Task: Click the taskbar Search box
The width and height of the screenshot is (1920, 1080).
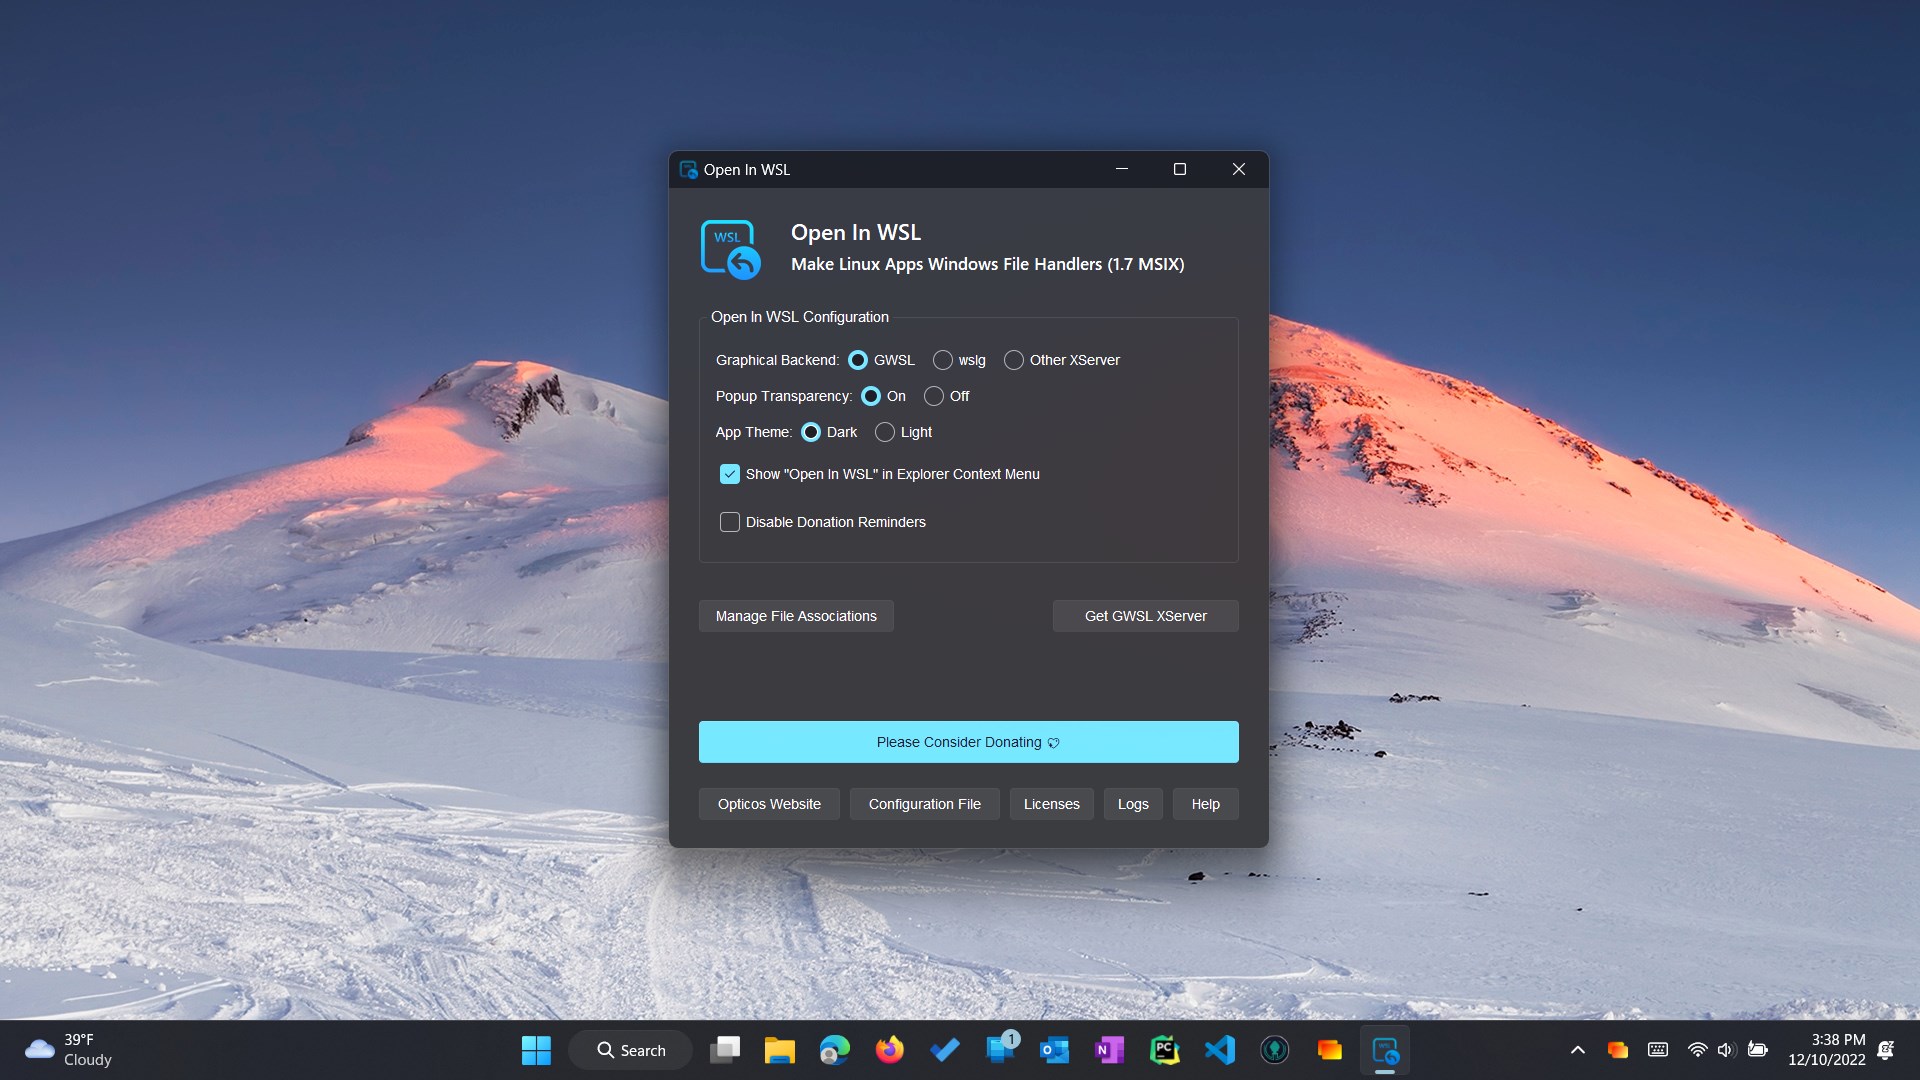Action: pyautogui.click(x=631, y=1050)
